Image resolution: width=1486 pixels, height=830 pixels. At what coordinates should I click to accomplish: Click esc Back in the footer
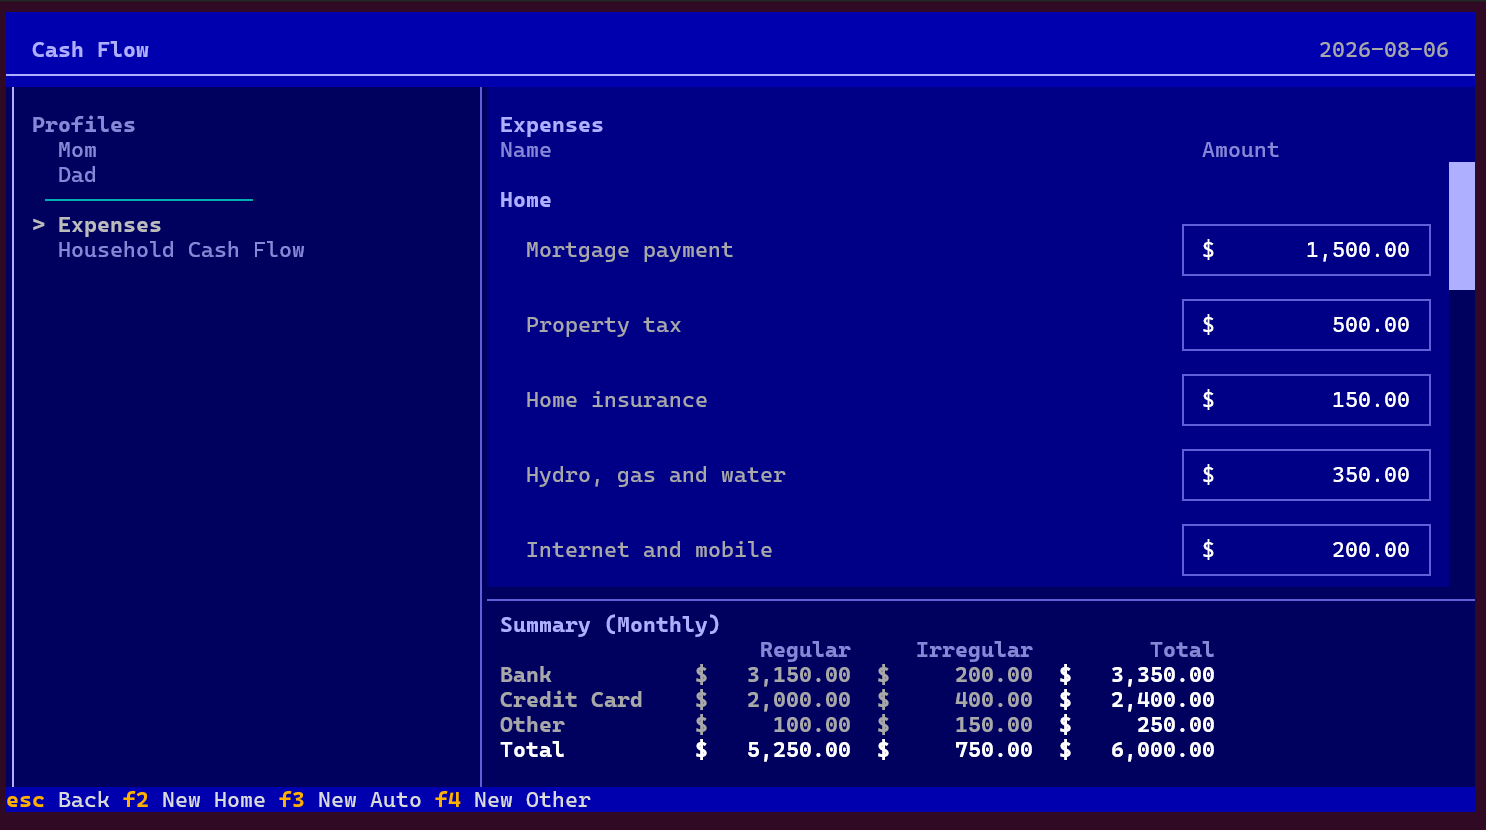pyautogui.click(x=58, y=800)
